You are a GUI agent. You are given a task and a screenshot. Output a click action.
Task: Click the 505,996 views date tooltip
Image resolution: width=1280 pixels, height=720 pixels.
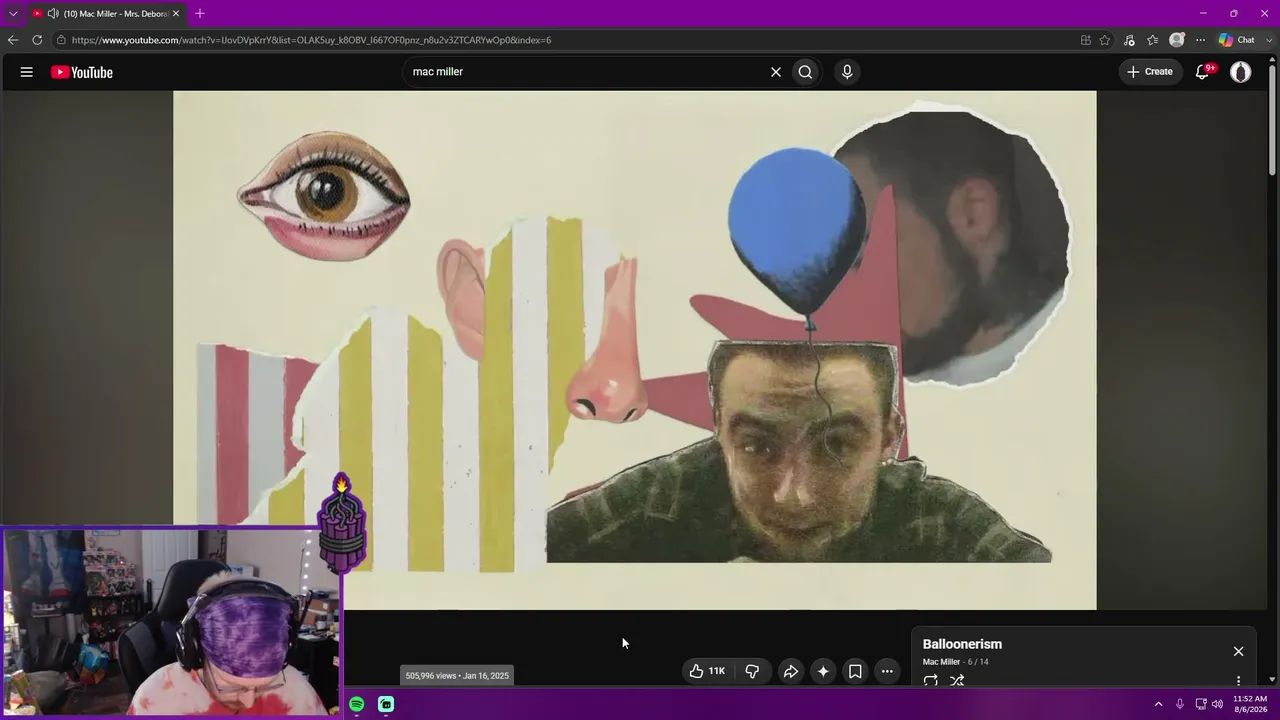457,676
